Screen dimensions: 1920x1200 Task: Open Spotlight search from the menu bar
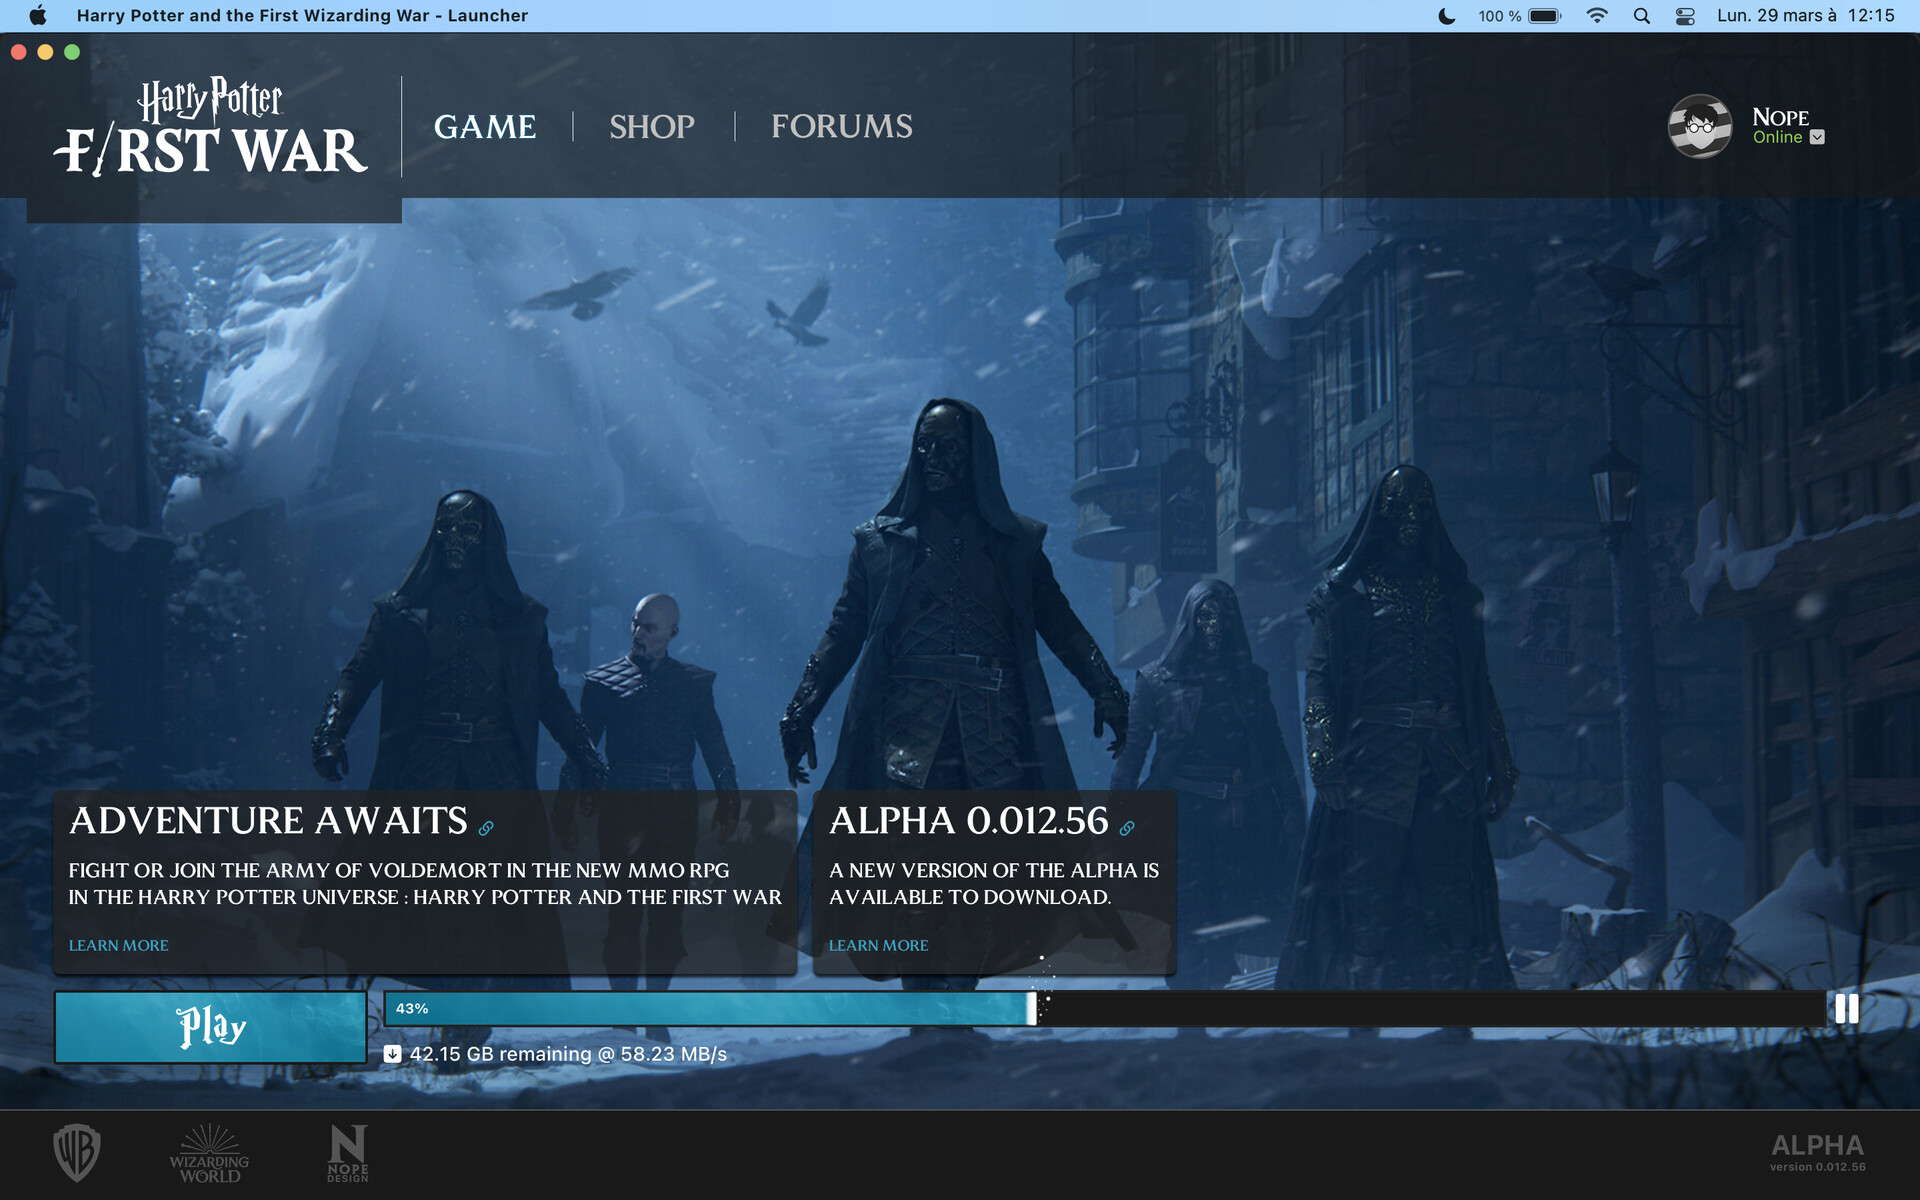[1642, 15]
